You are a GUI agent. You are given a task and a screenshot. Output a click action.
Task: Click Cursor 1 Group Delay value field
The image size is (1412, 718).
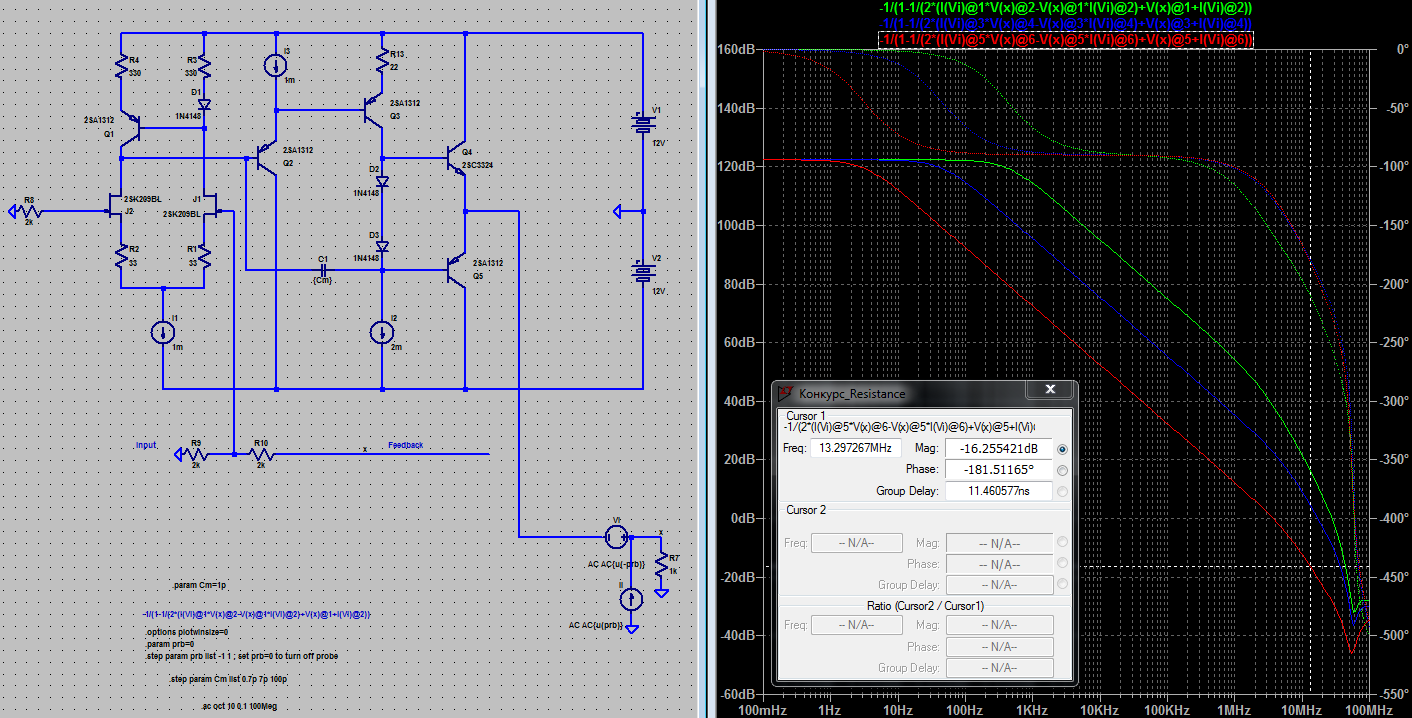[998, 491]
